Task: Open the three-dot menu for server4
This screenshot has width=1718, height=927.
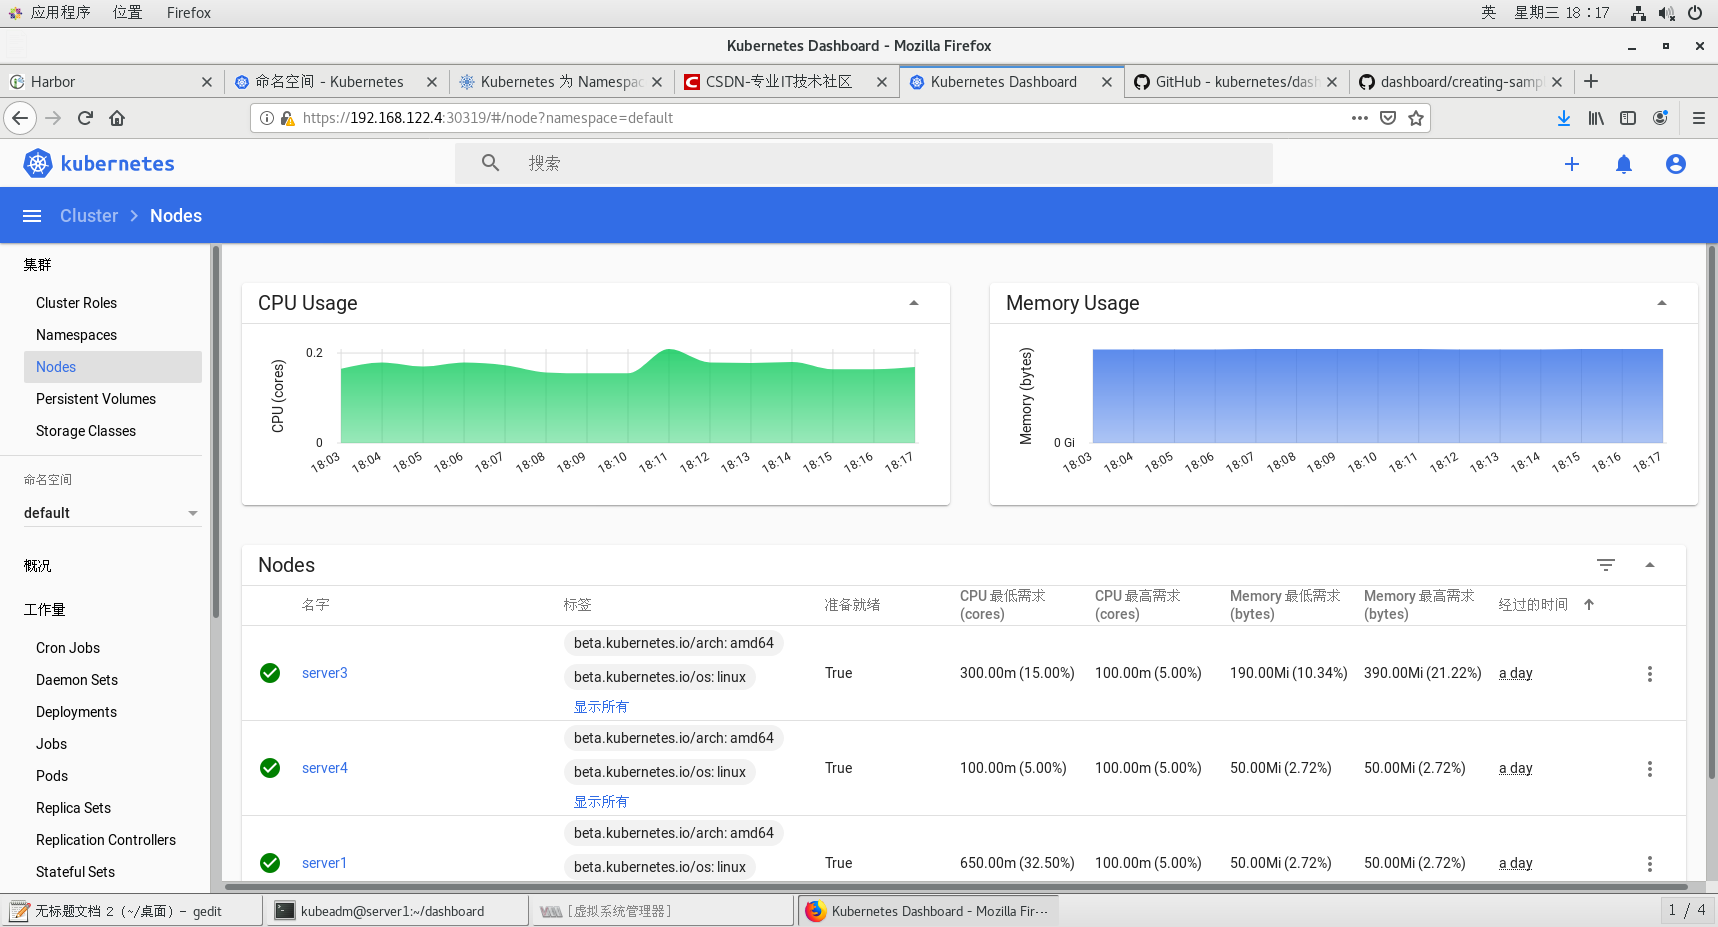Action: (1649, 768)
